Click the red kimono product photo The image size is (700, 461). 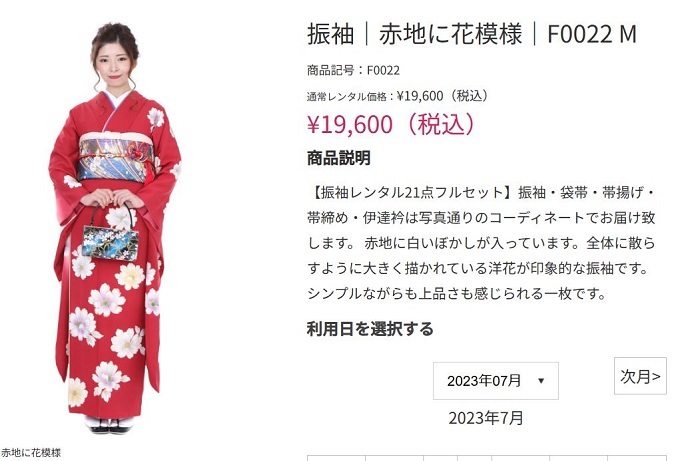pyautogui.click(x=115, y=228)
